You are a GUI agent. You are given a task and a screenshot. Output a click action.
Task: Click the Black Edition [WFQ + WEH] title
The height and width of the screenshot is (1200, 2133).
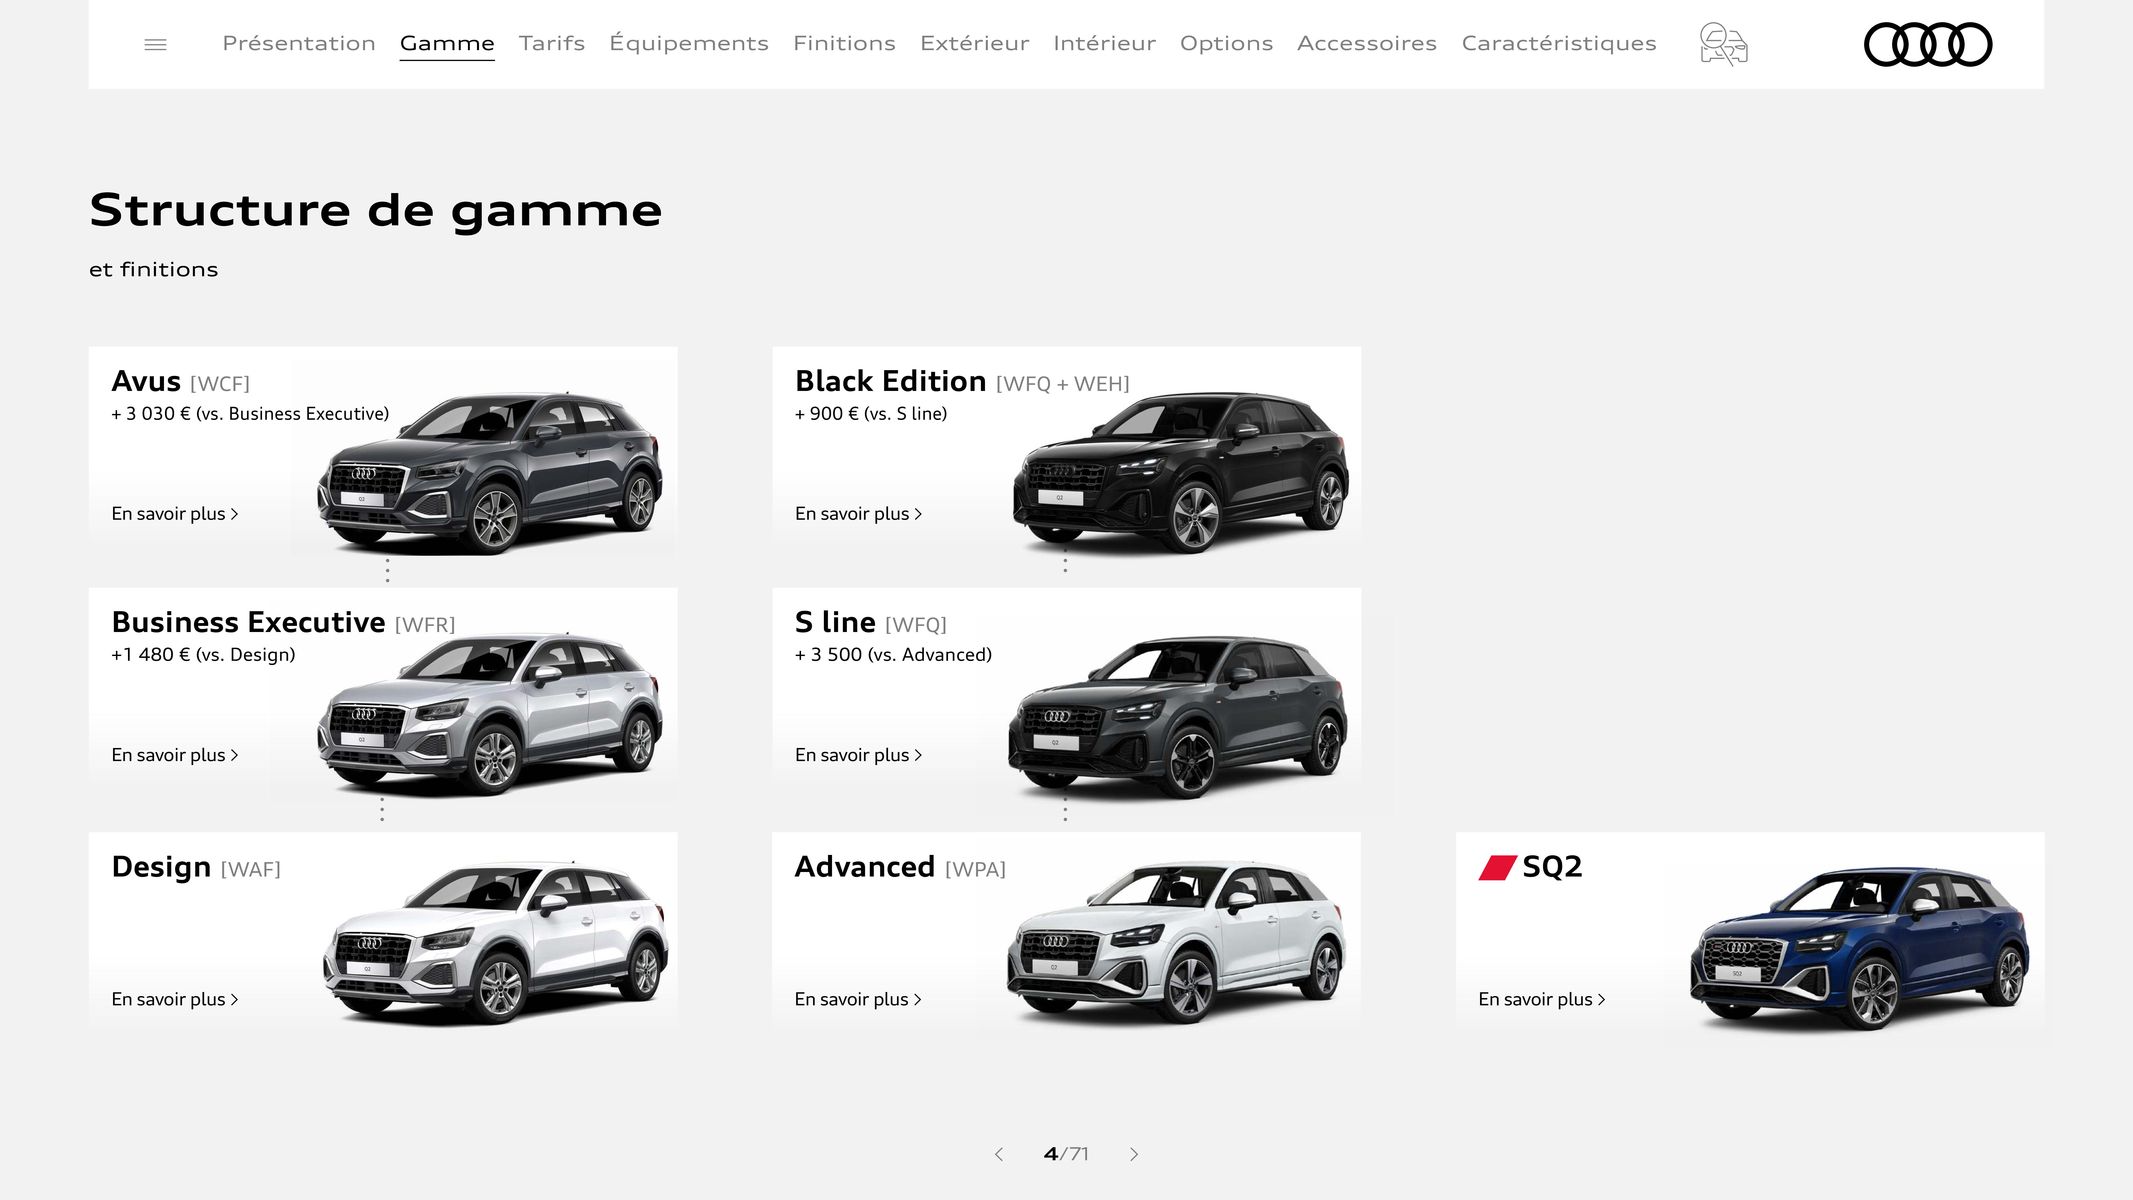962,382
